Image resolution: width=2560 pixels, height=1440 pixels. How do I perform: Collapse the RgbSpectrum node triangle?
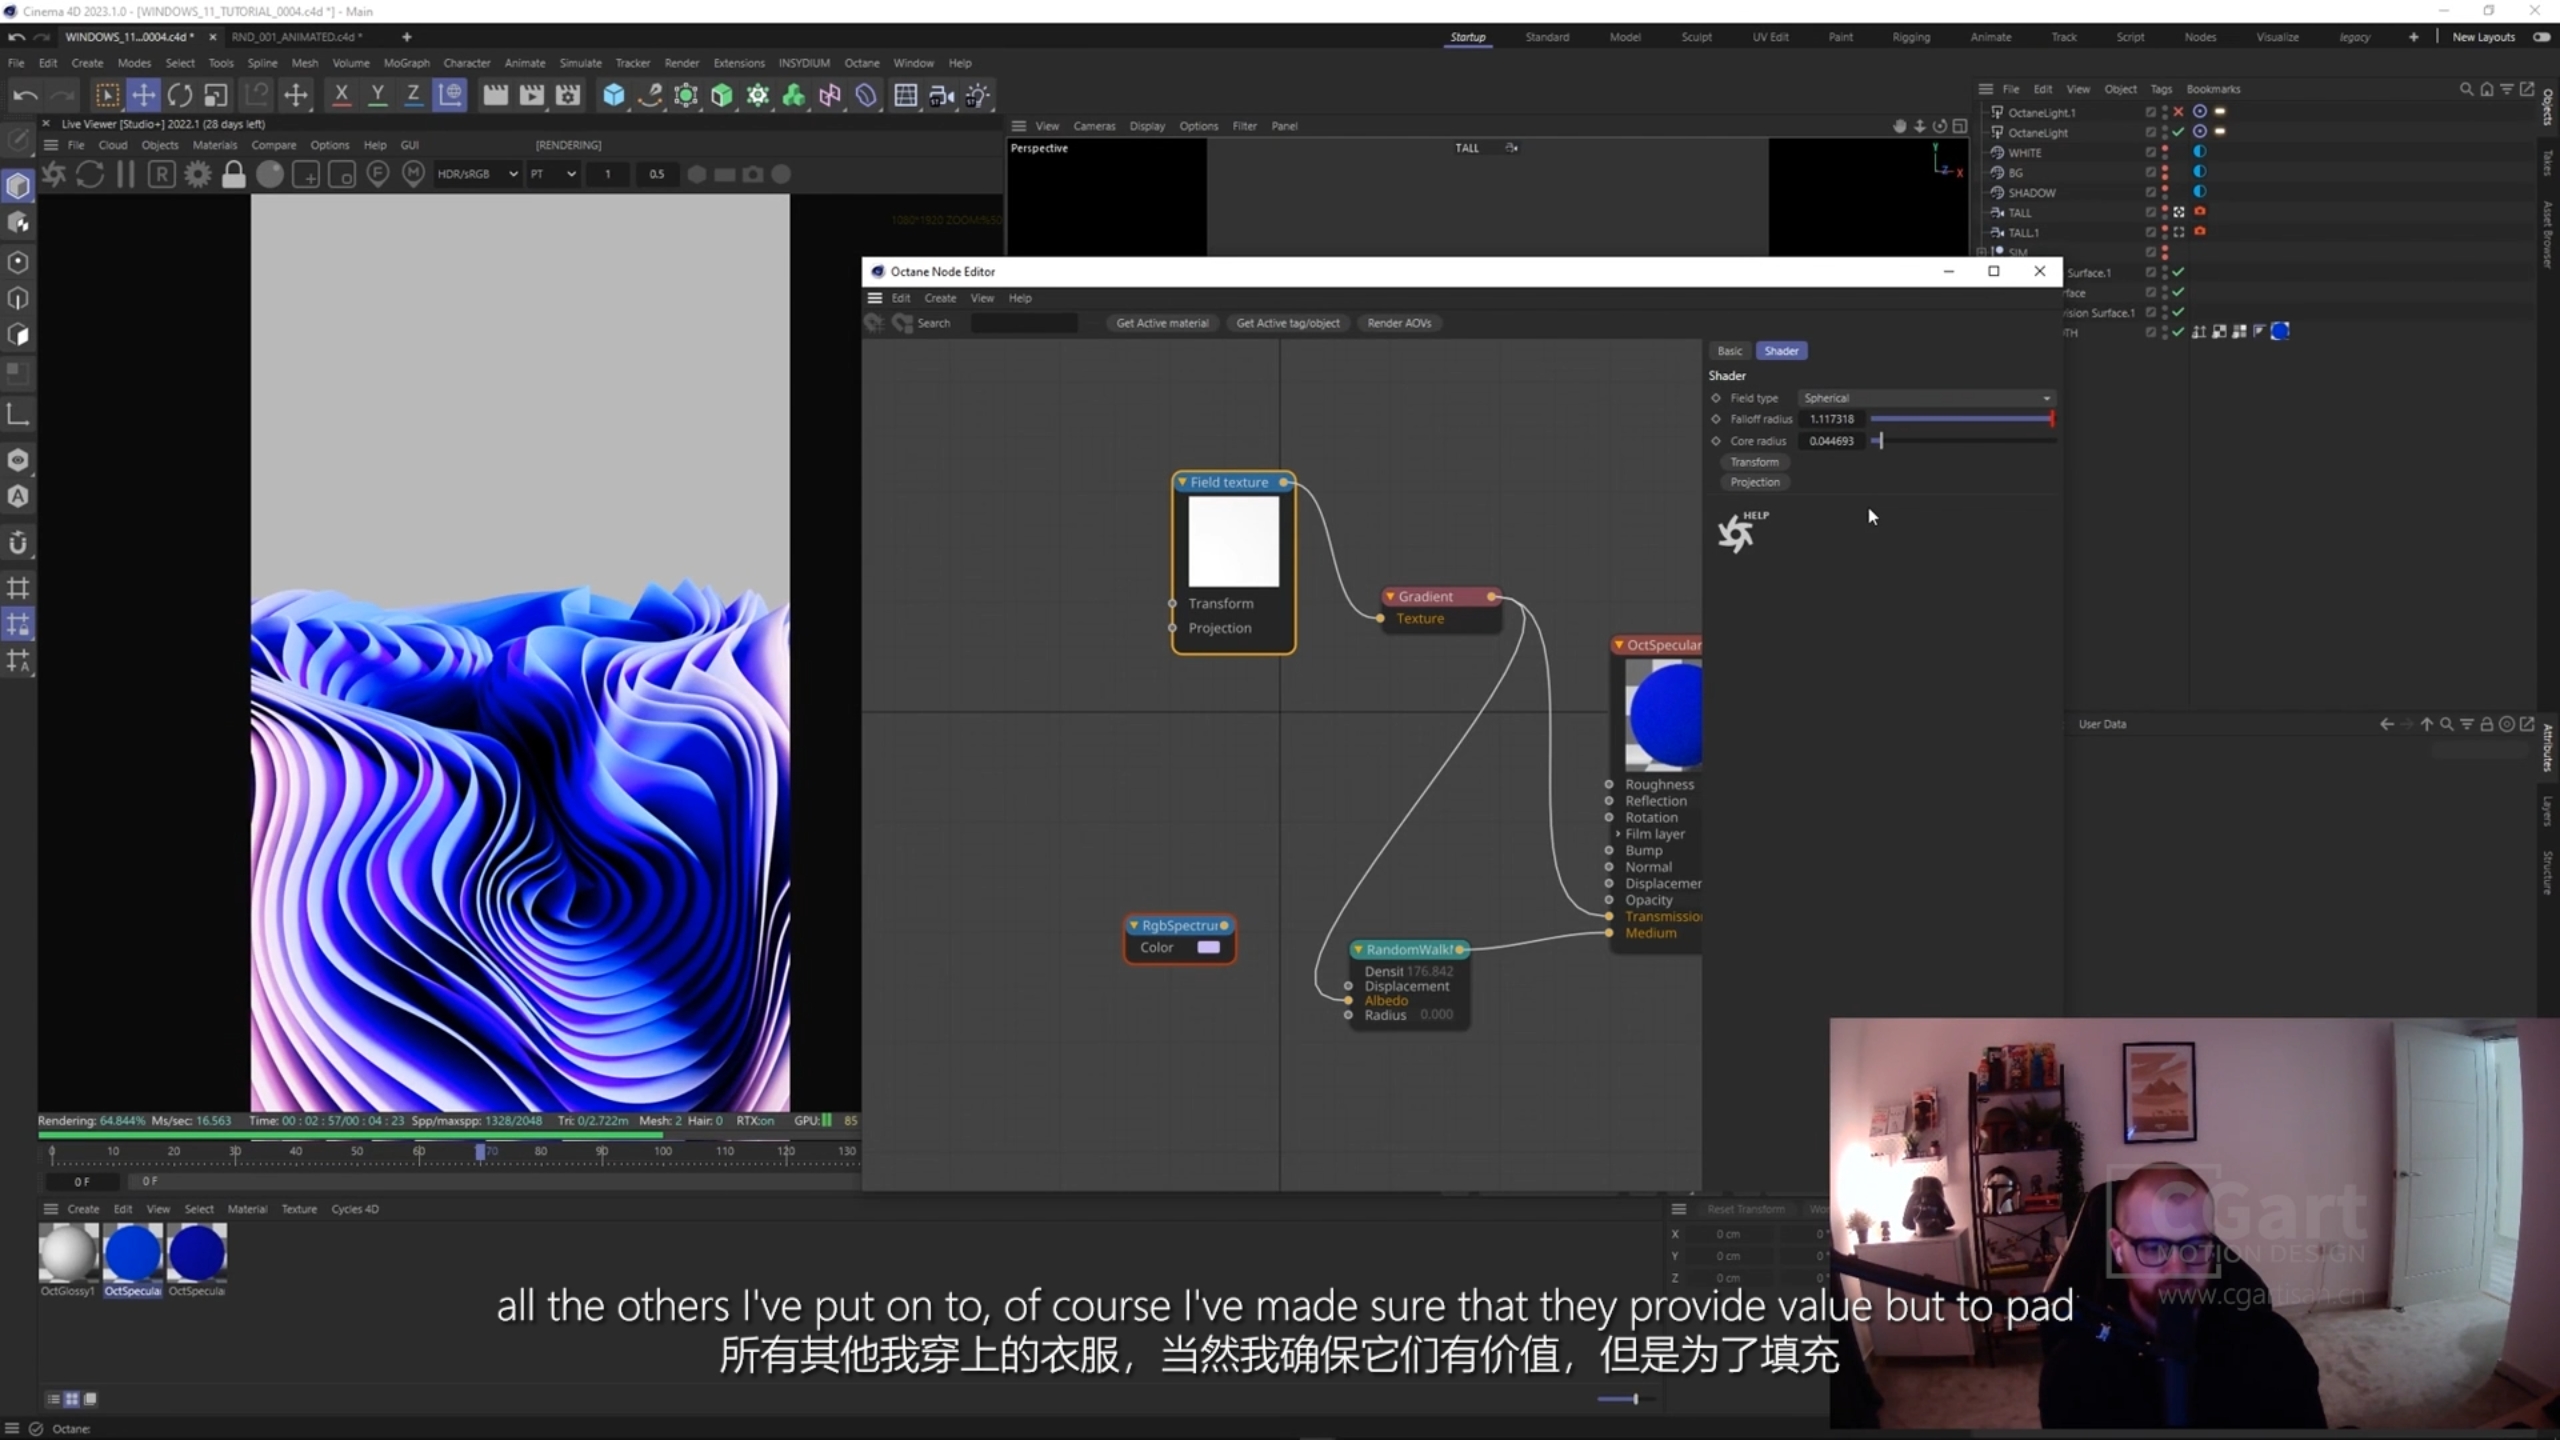(1134, 925)
